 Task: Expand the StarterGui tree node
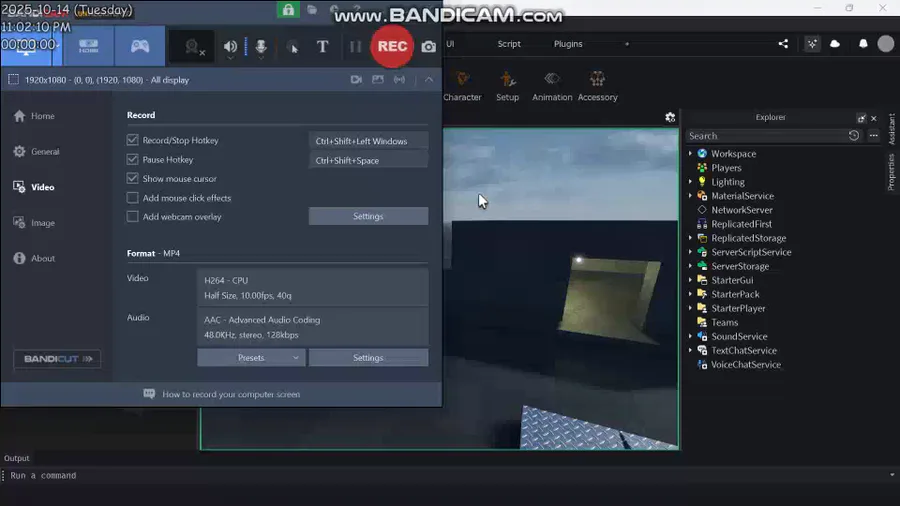tap(690, 280)
